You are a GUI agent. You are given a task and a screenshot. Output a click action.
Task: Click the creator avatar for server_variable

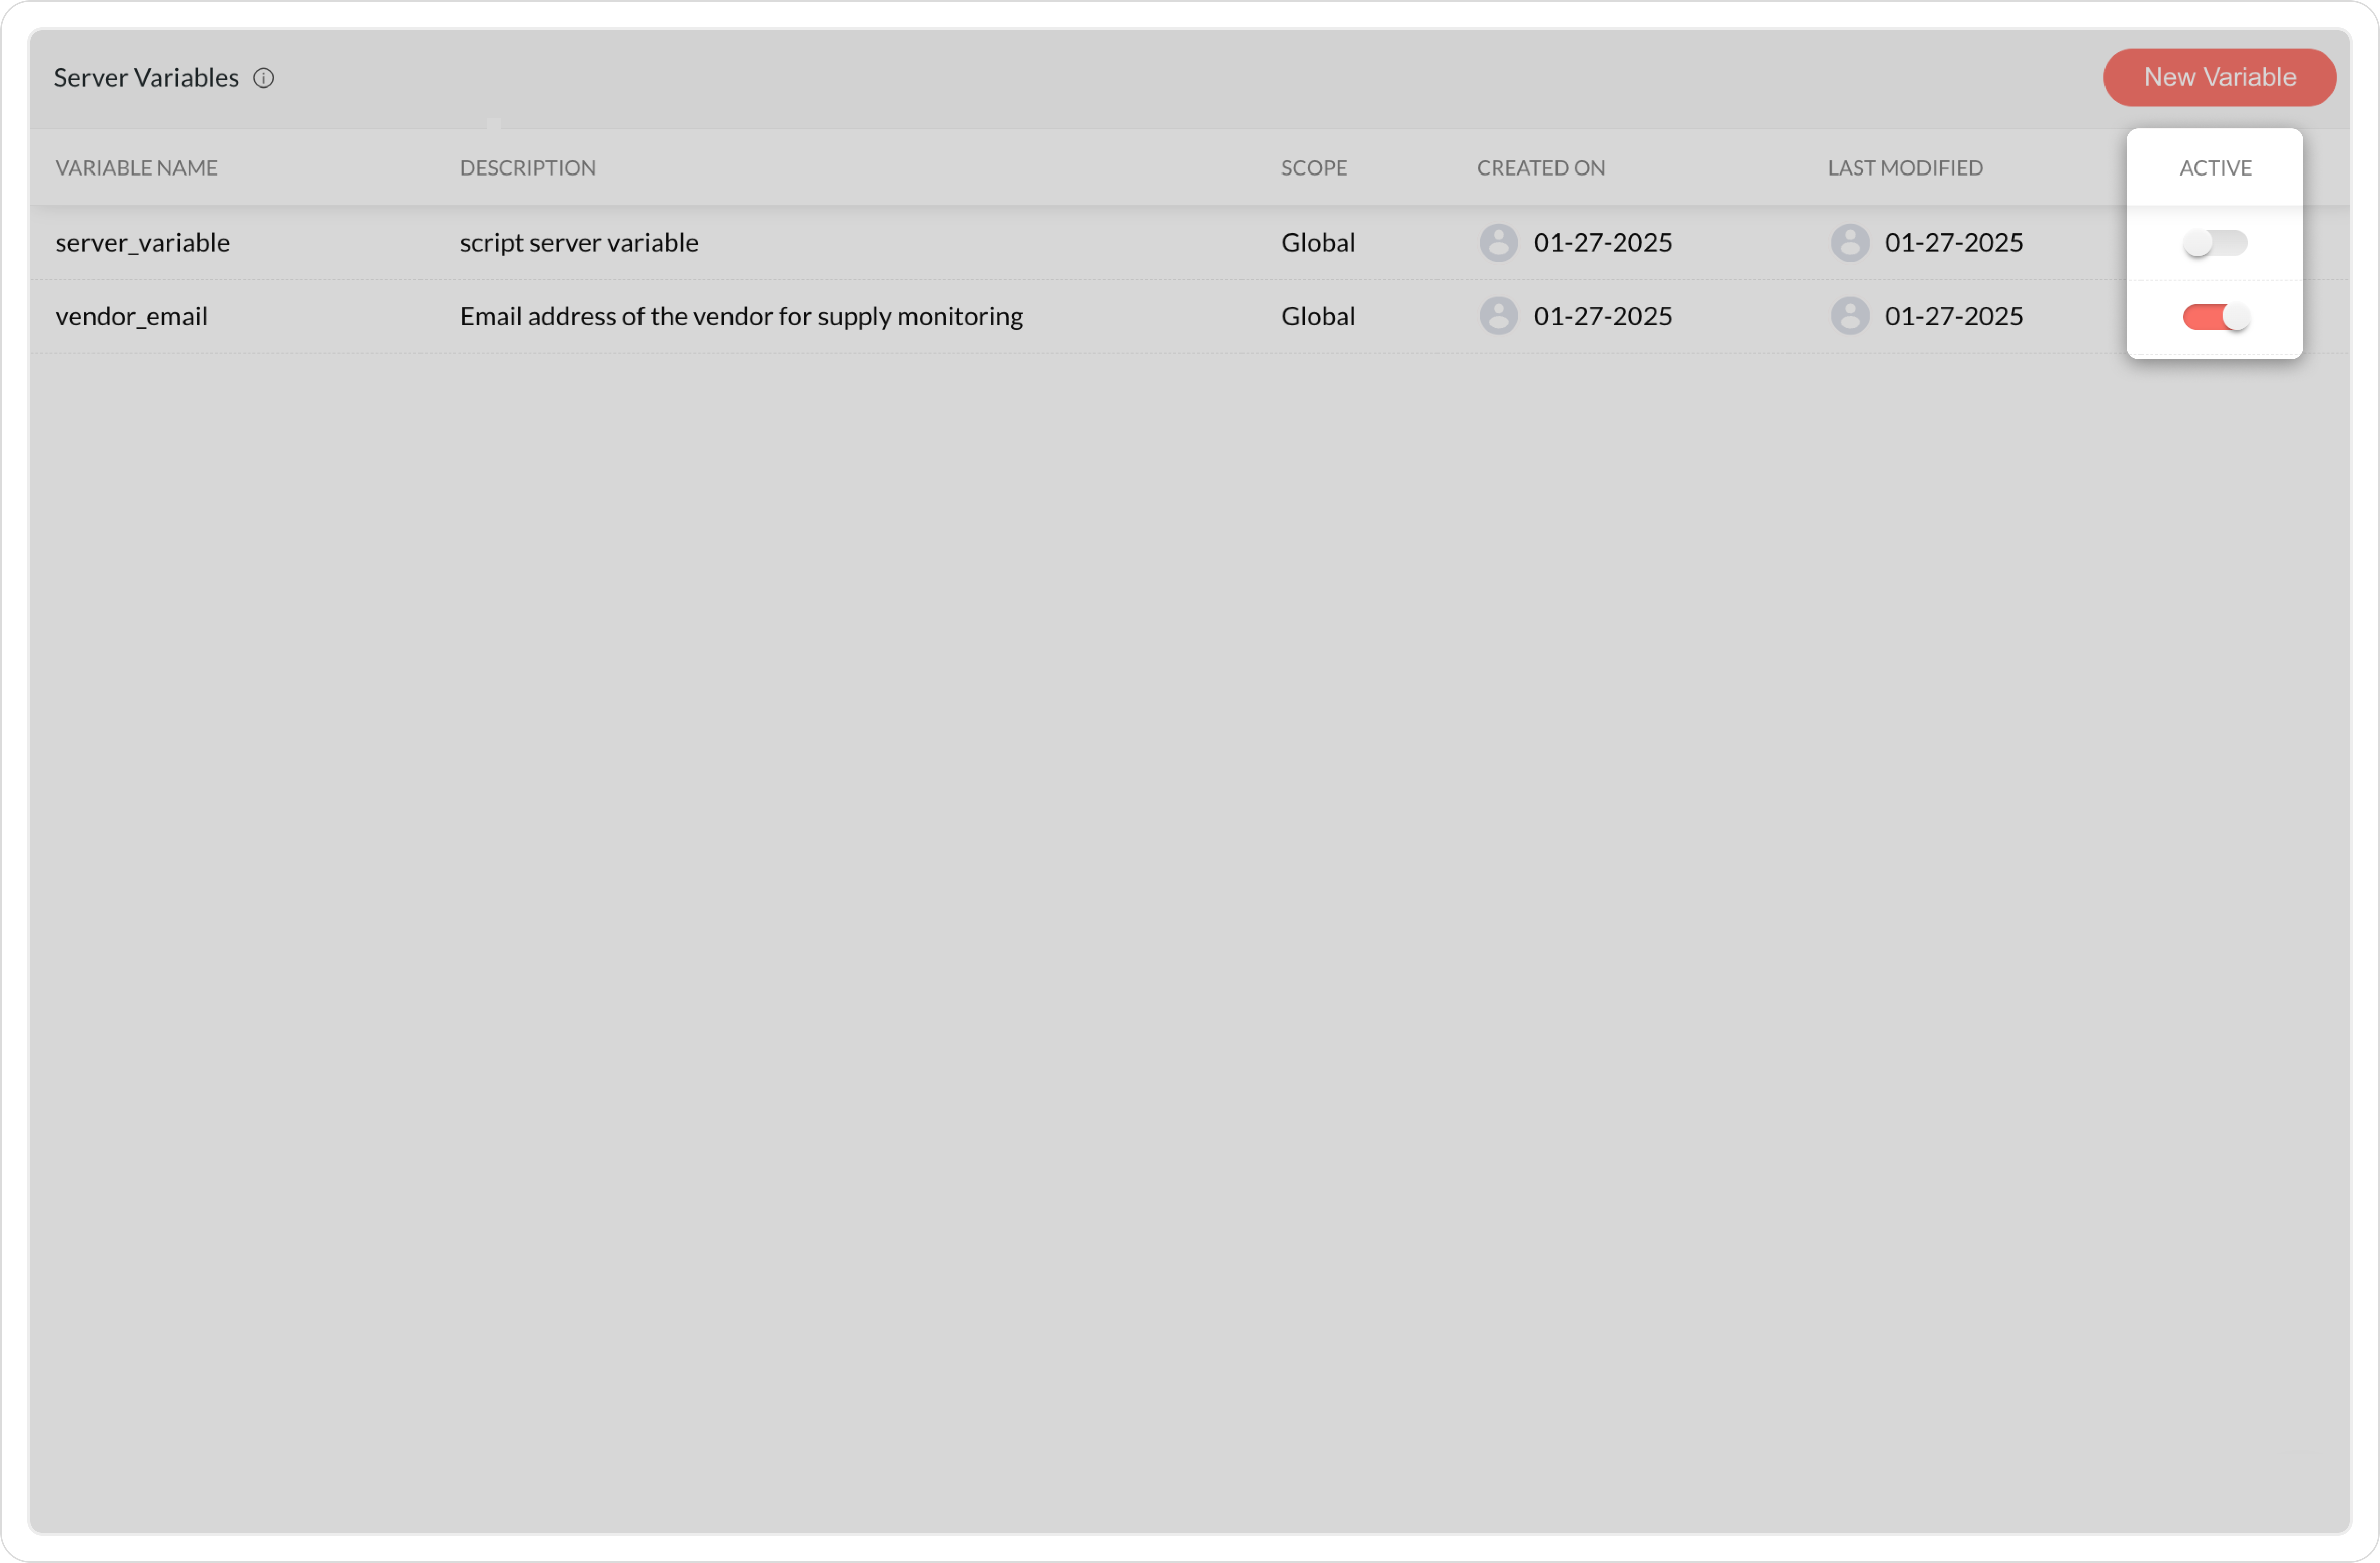[x=1497, y=243]
